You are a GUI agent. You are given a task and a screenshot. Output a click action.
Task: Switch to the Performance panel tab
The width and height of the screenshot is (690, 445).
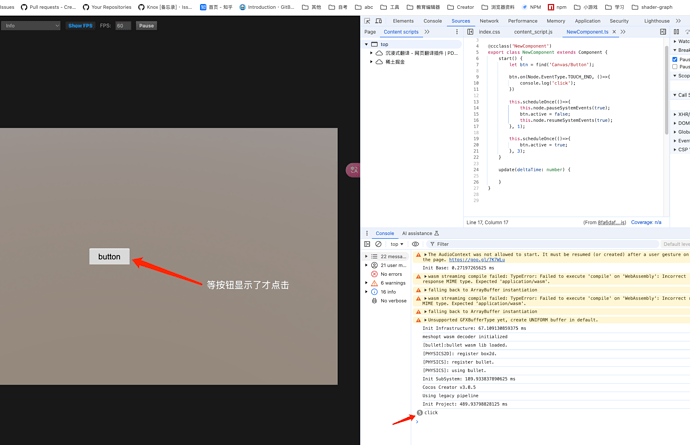[x=522, y=21]
